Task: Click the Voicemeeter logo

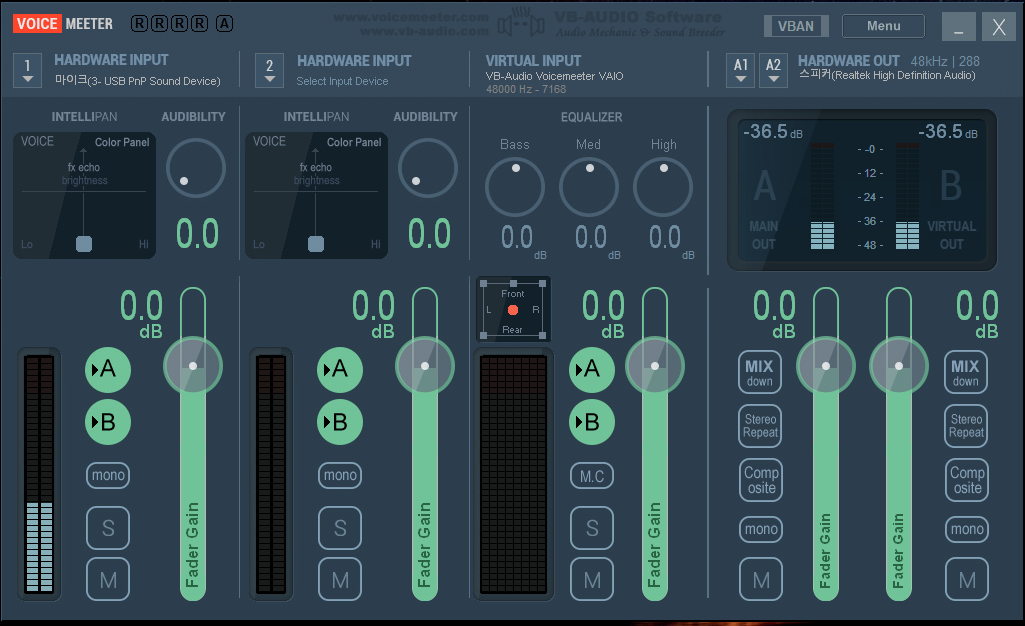Action: coord(63,24)
